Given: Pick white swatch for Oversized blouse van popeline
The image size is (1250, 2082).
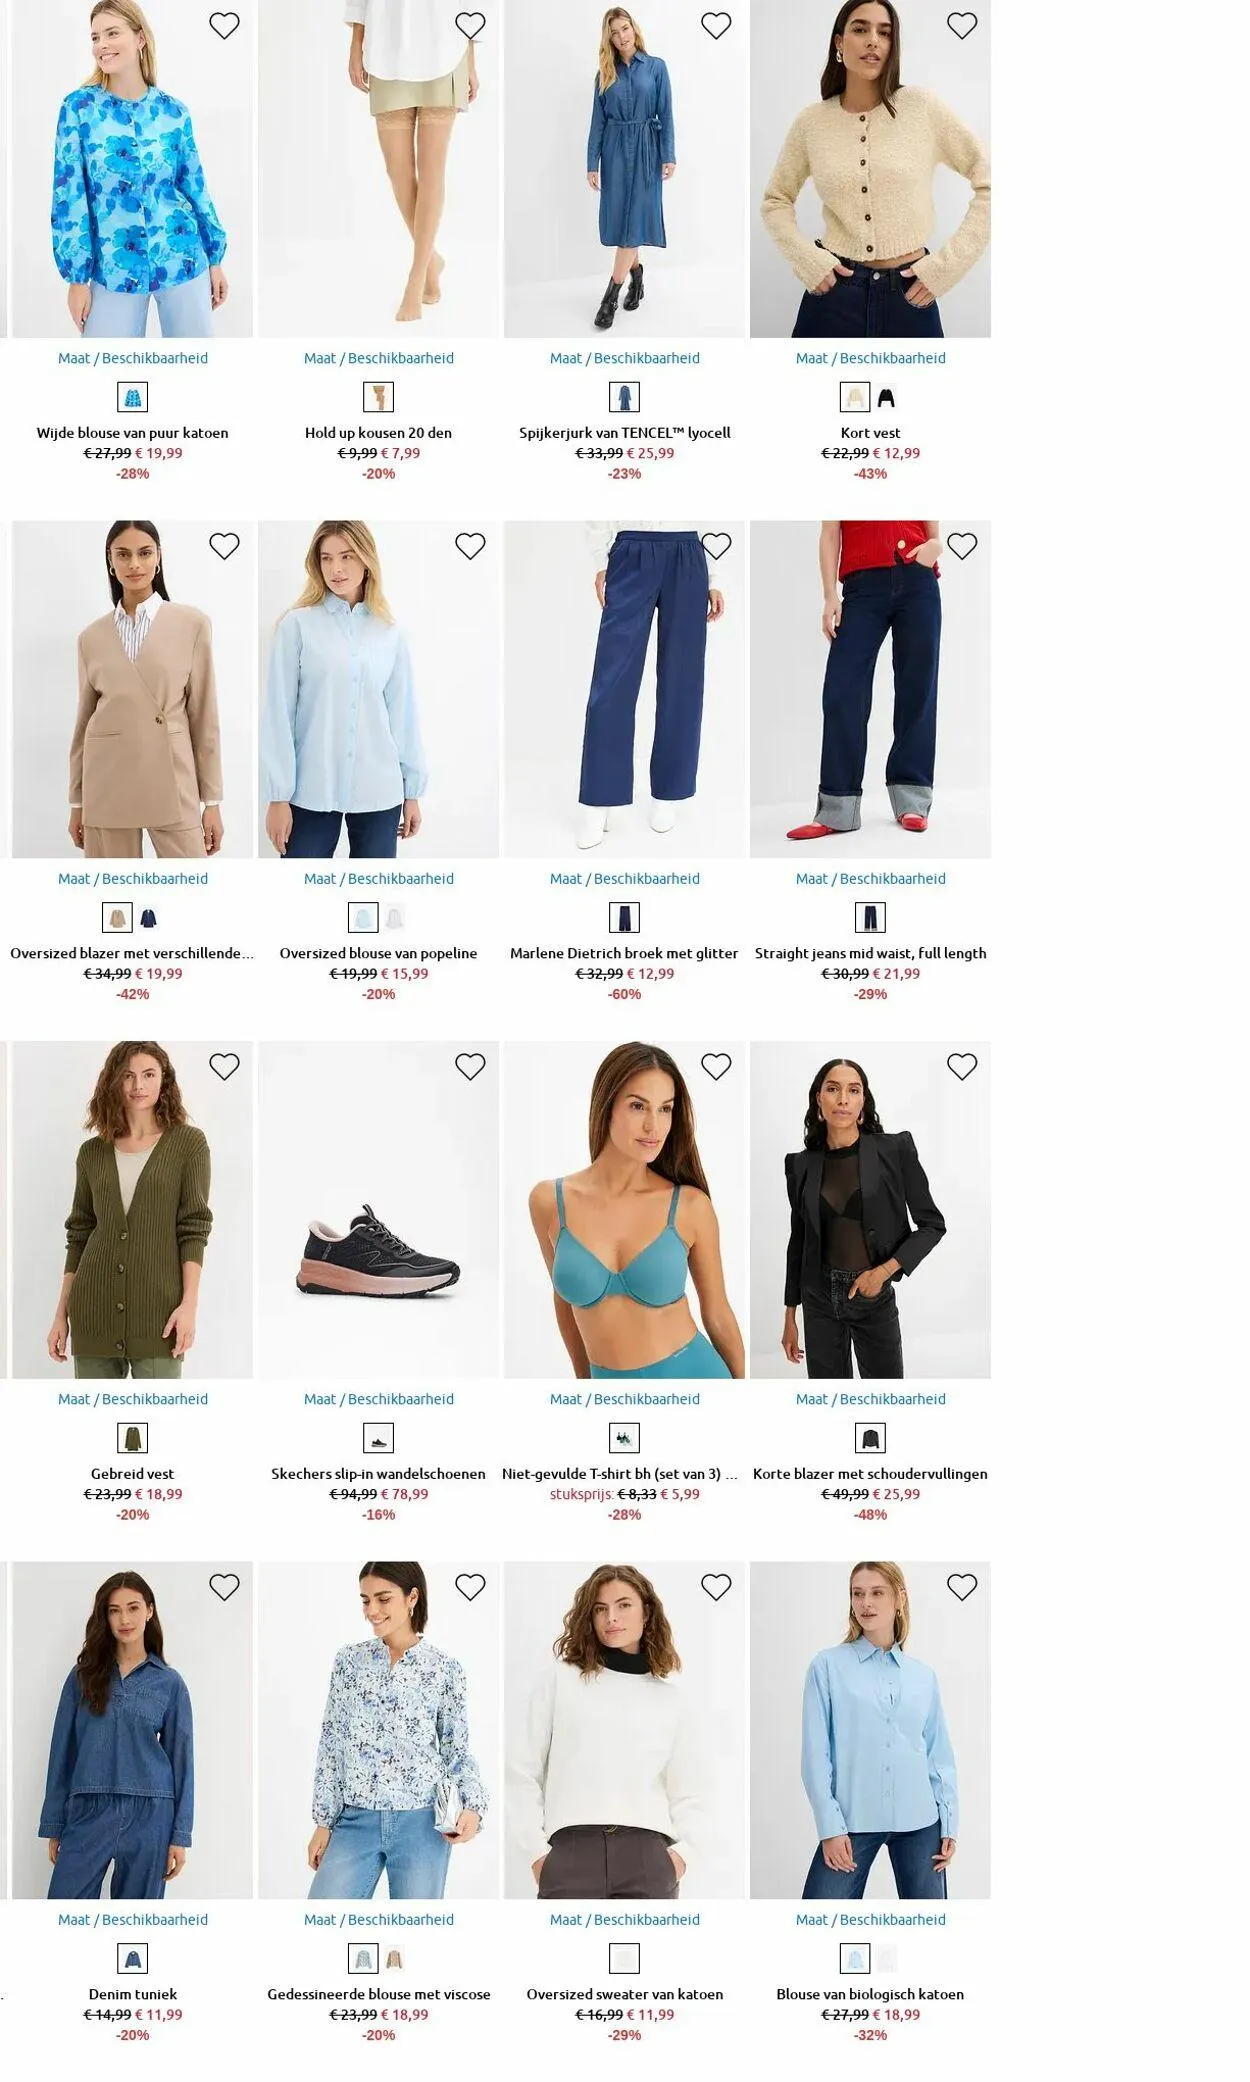Looking at the screenshot, I should 394,918.
